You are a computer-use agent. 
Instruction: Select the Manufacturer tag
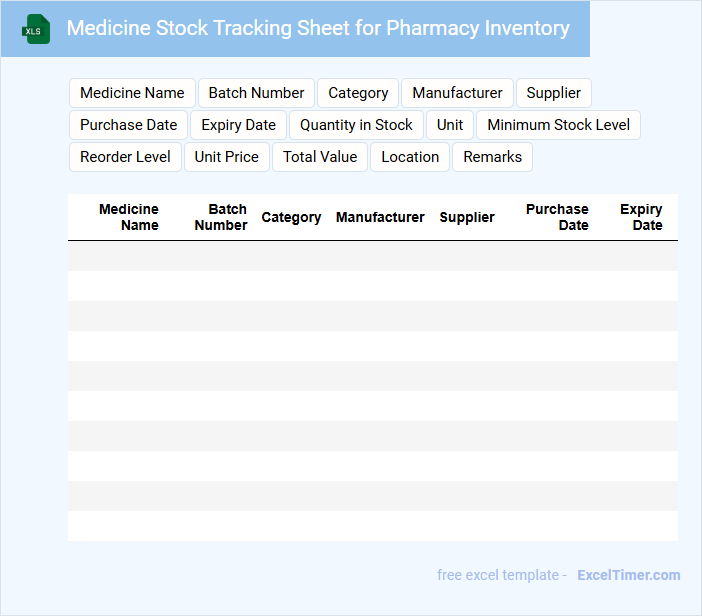click(x=457, y=93)
